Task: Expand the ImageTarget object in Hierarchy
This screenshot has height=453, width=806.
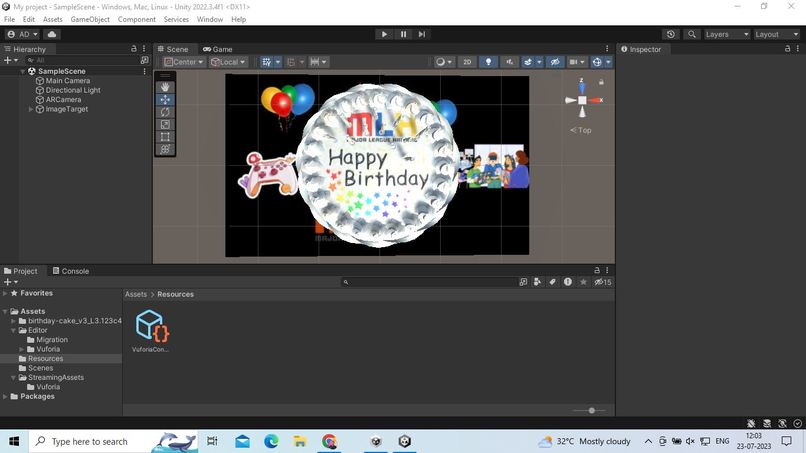Action: 31,109
